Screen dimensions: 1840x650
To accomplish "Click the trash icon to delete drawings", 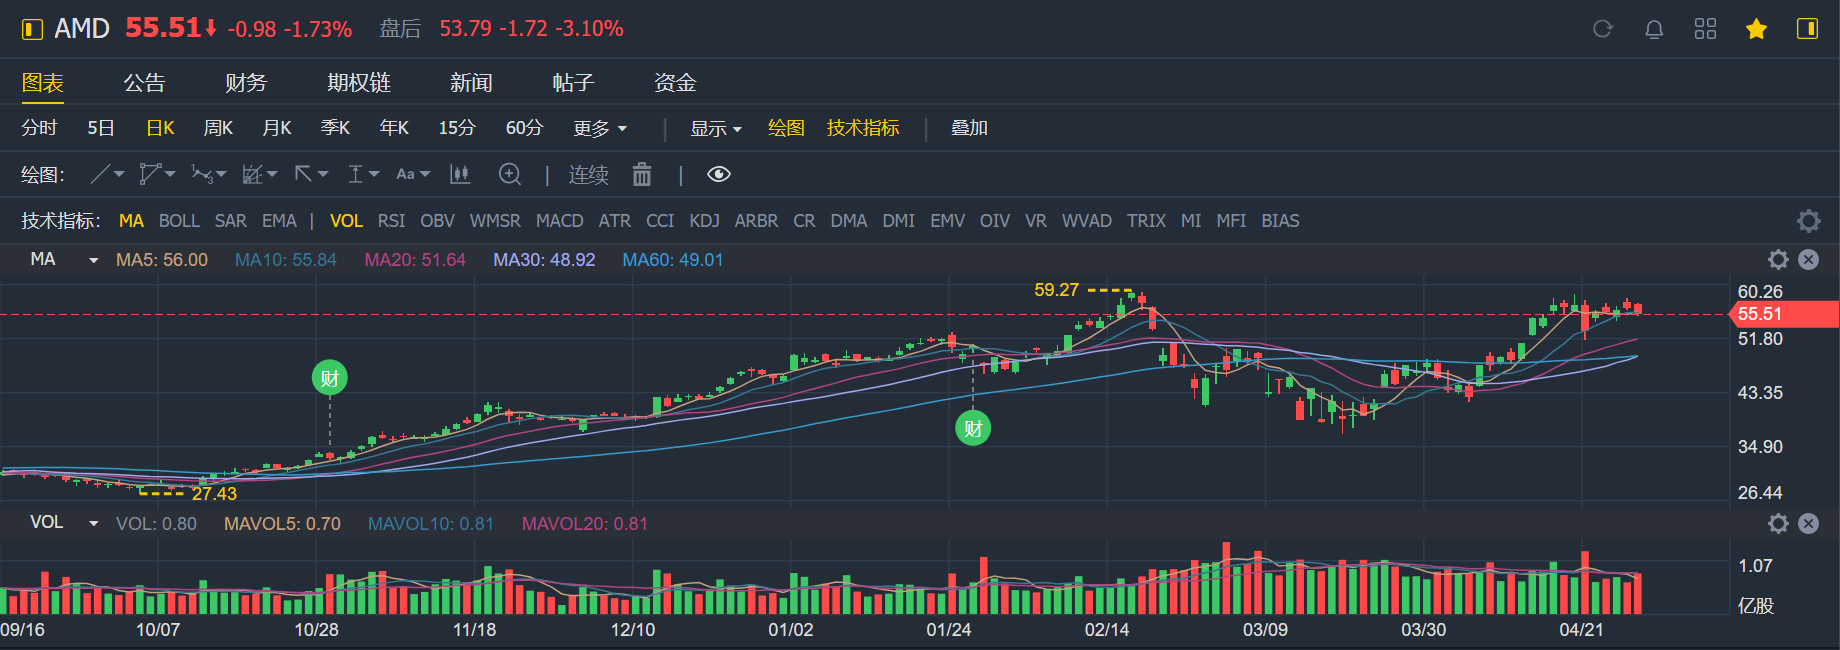I will pos(642,175).
